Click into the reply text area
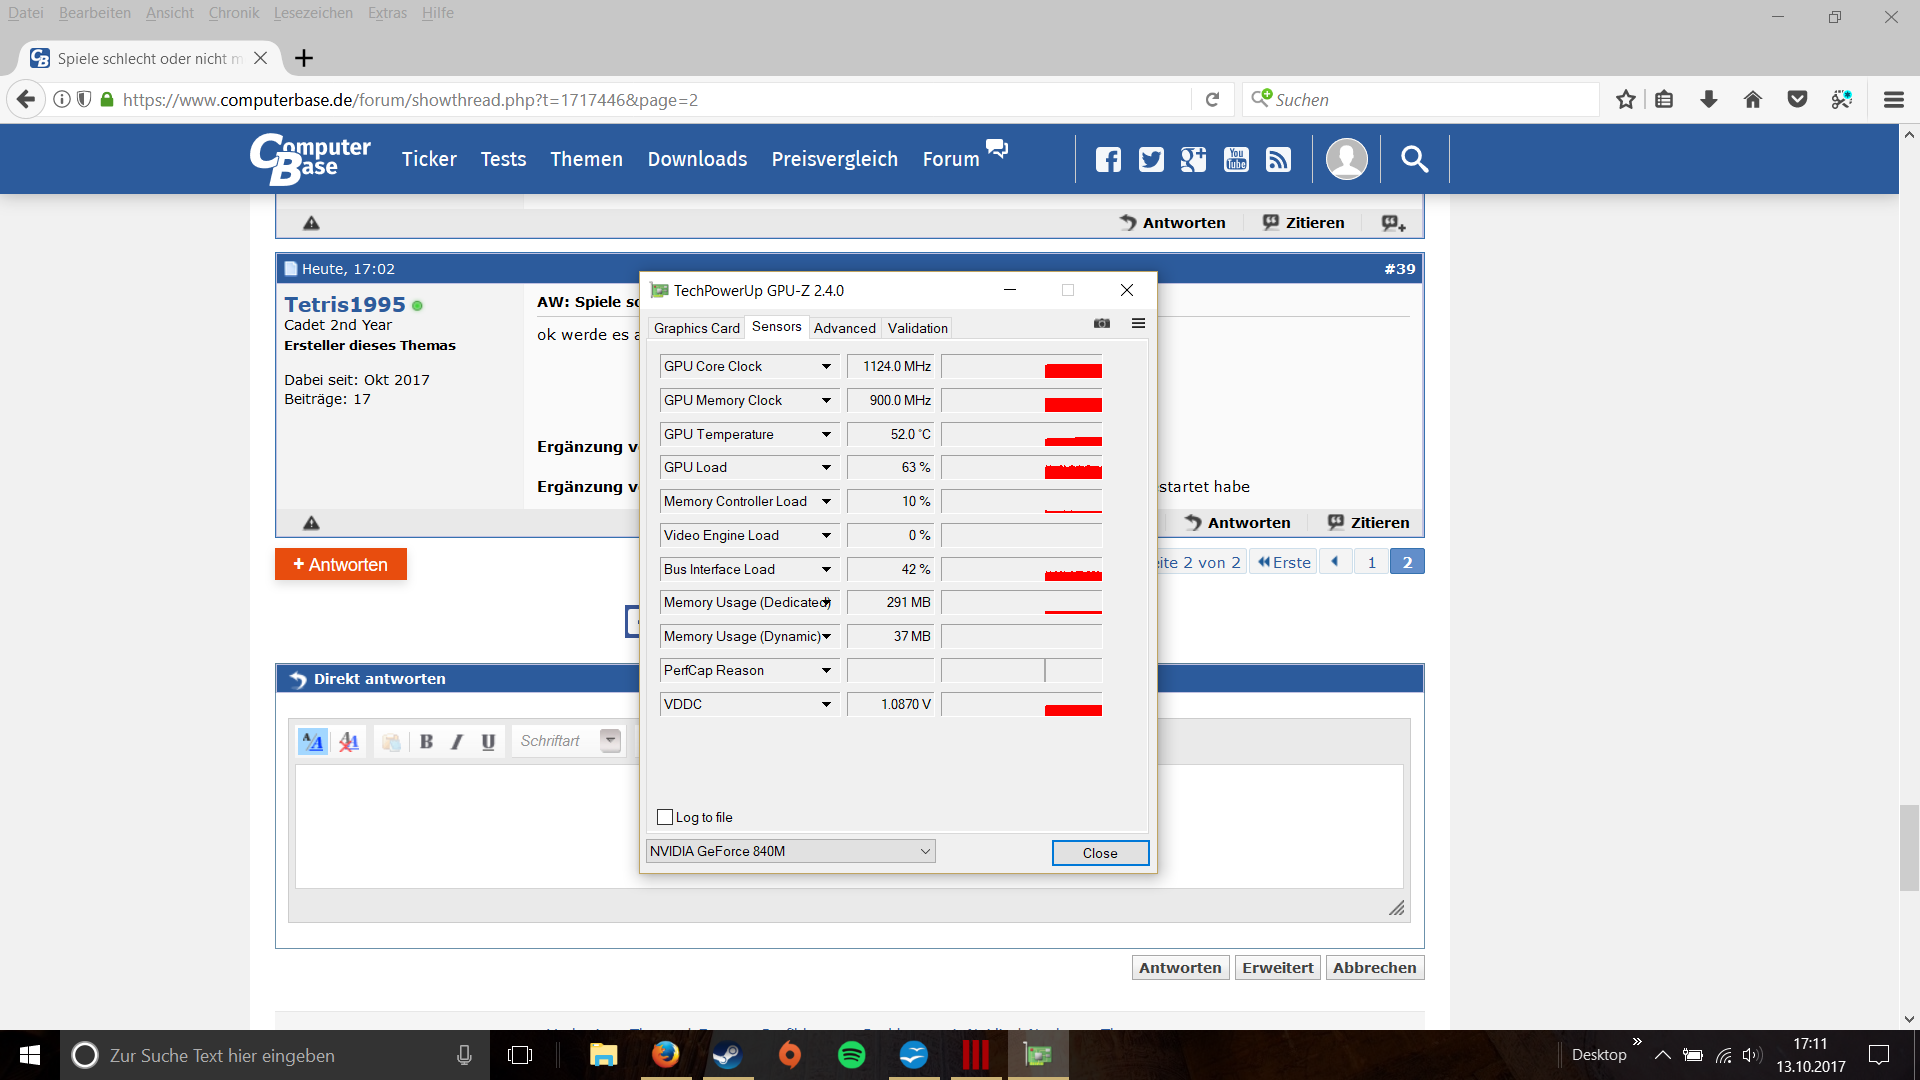 tap(470, 826)
